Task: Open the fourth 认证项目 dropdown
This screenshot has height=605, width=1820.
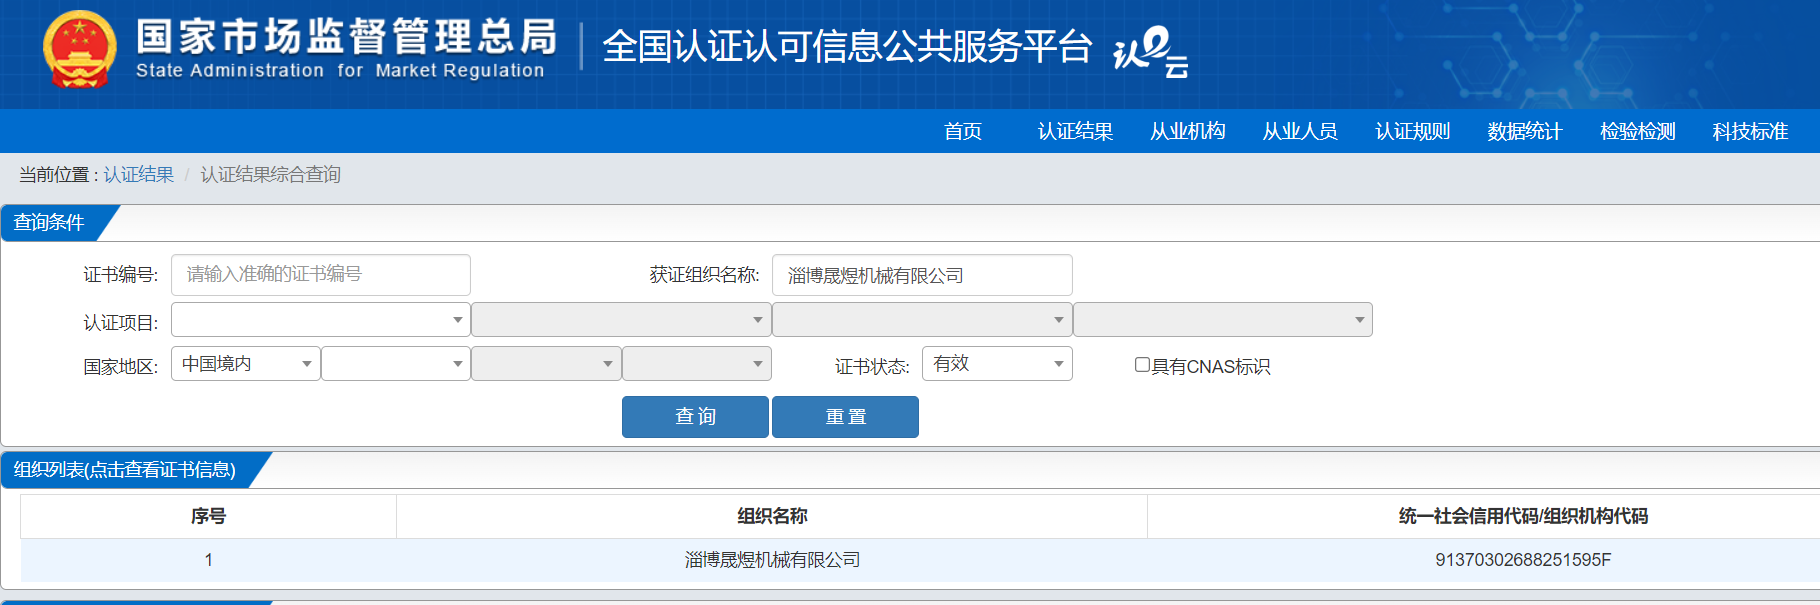Action: pos(1223,320)
